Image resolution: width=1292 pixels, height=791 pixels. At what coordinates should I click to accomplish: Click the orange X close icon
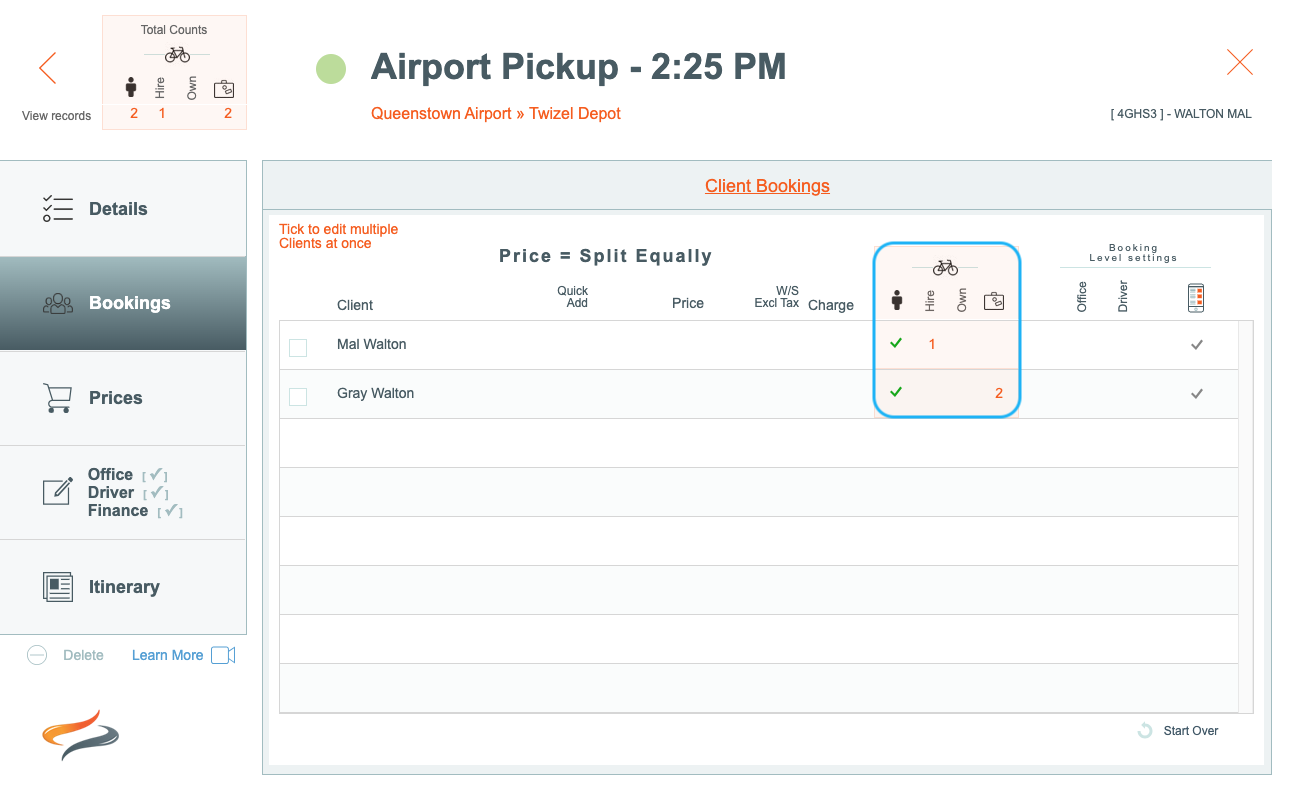click(1240, 63)
